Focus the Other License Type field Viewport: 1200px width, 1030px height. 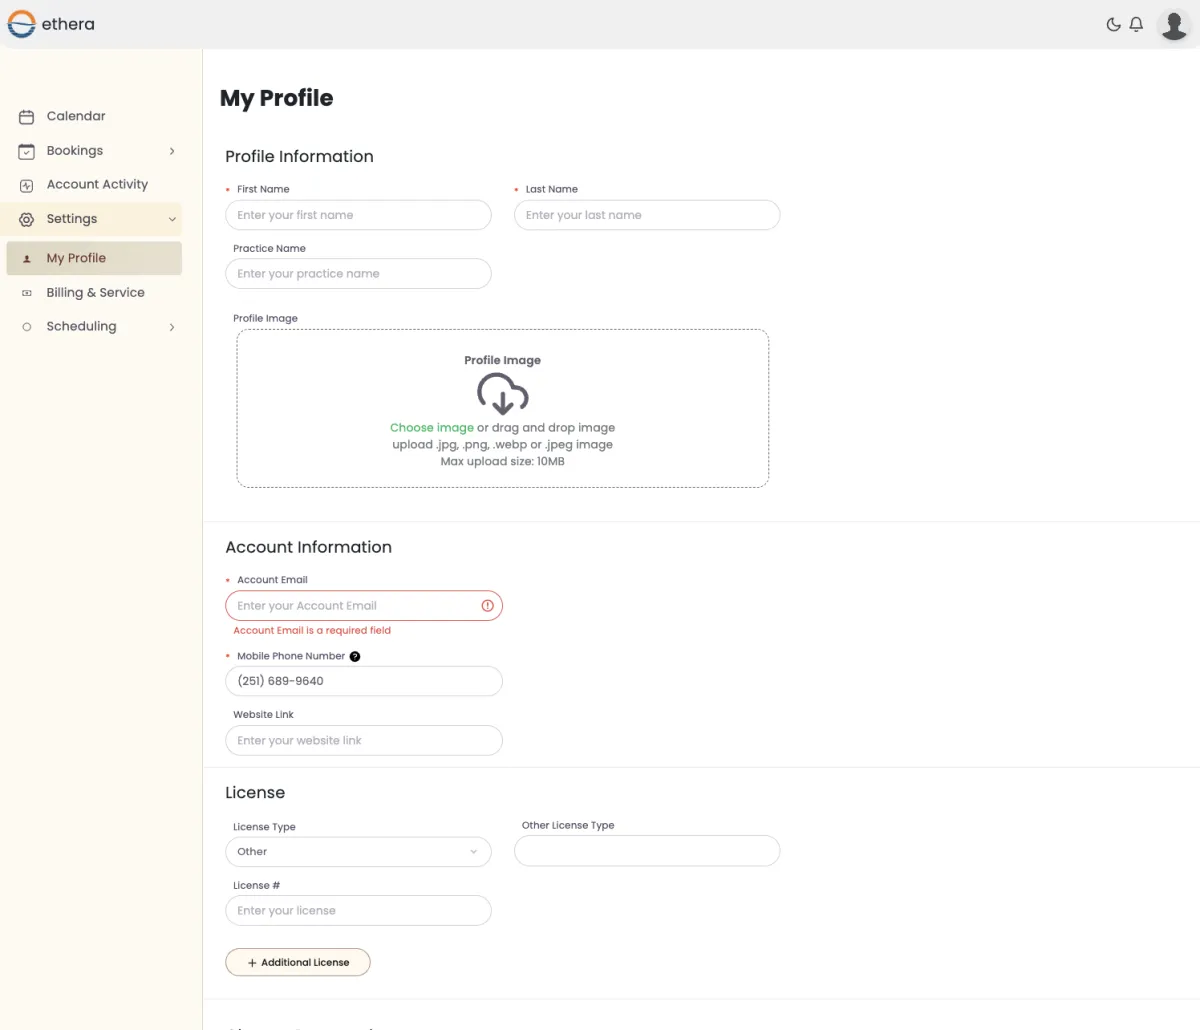tap(647, 851)
